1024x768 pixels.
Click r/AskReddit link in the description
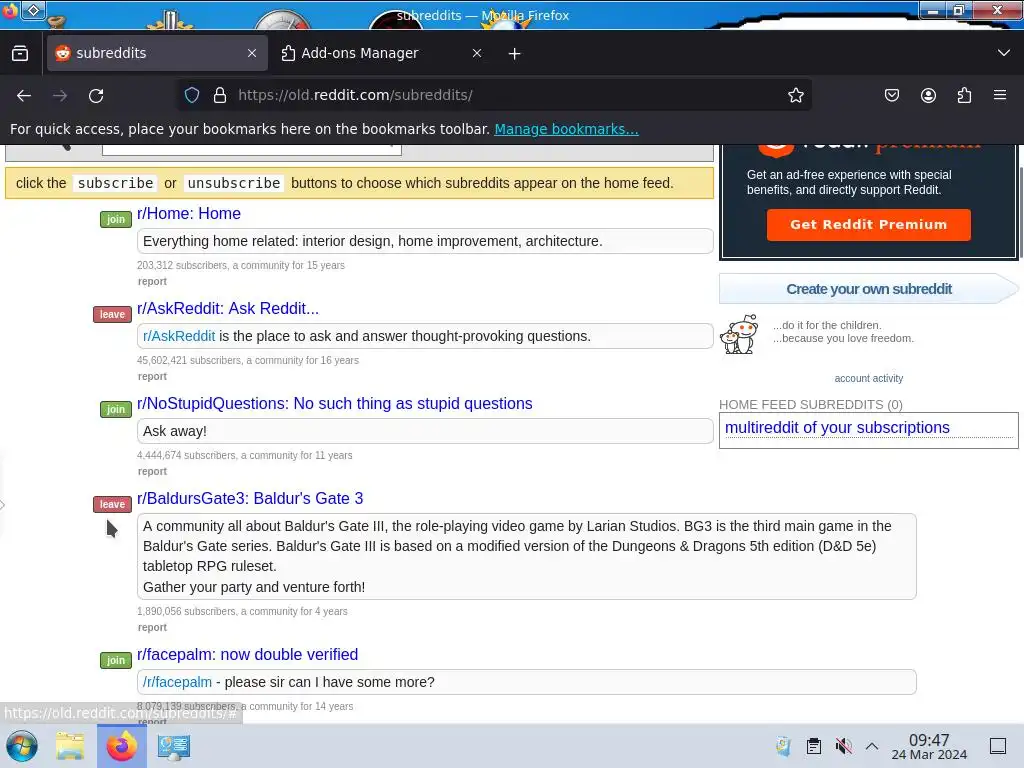pos(179,336)
